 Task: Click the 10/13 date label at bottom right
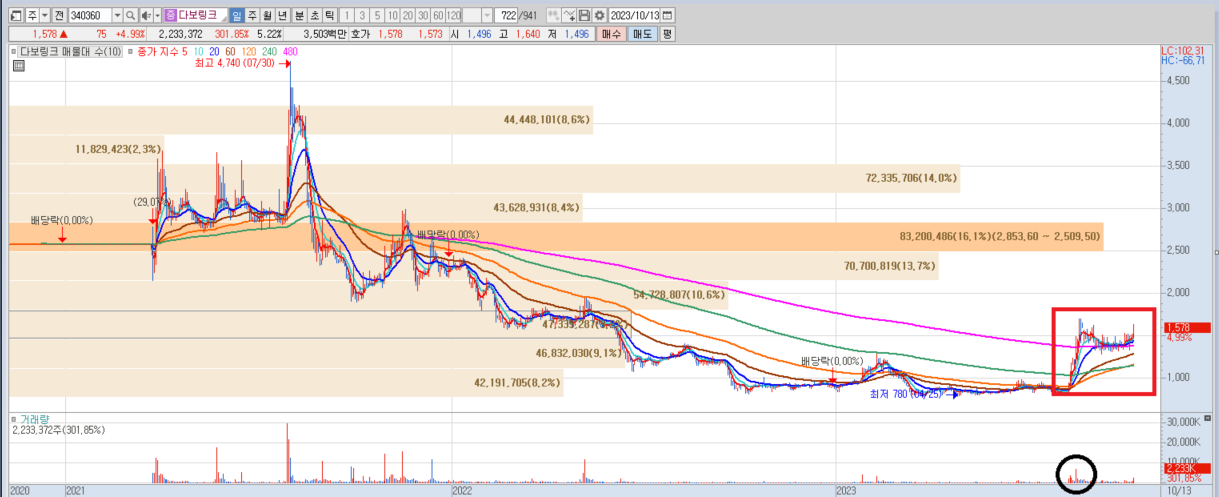1180,491
